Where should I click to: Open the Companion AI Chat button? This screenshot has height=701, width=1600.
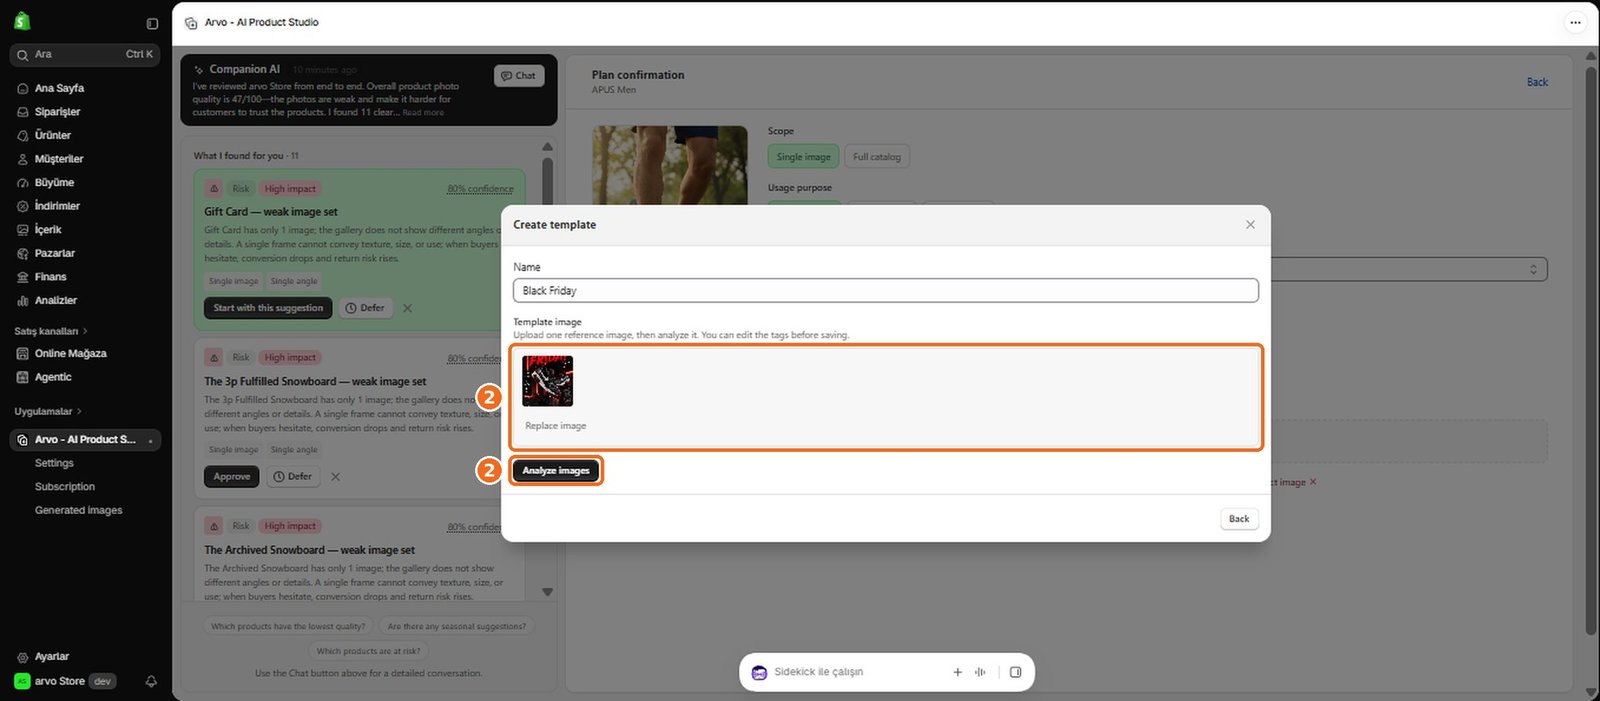519,76
